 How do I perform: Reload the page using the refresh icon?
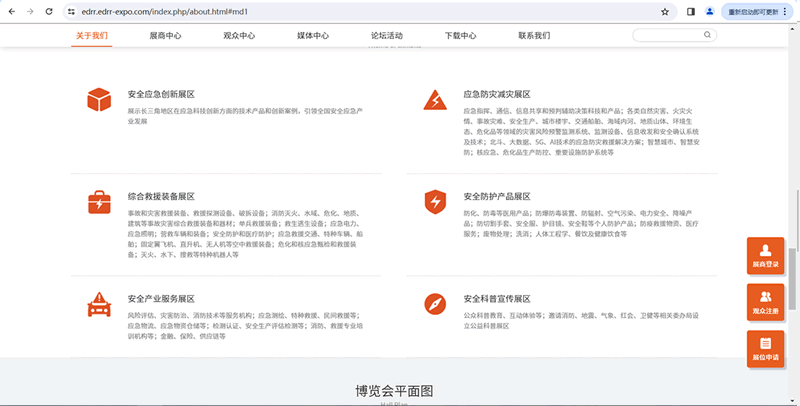tap(46, 11)
